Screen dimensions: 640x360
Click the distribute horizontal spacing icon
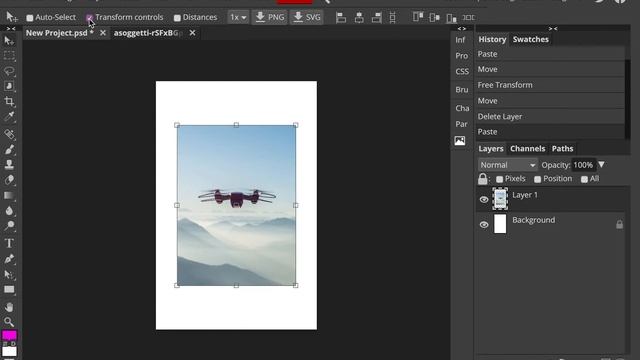pyautogui.click(x=468, y=18)
